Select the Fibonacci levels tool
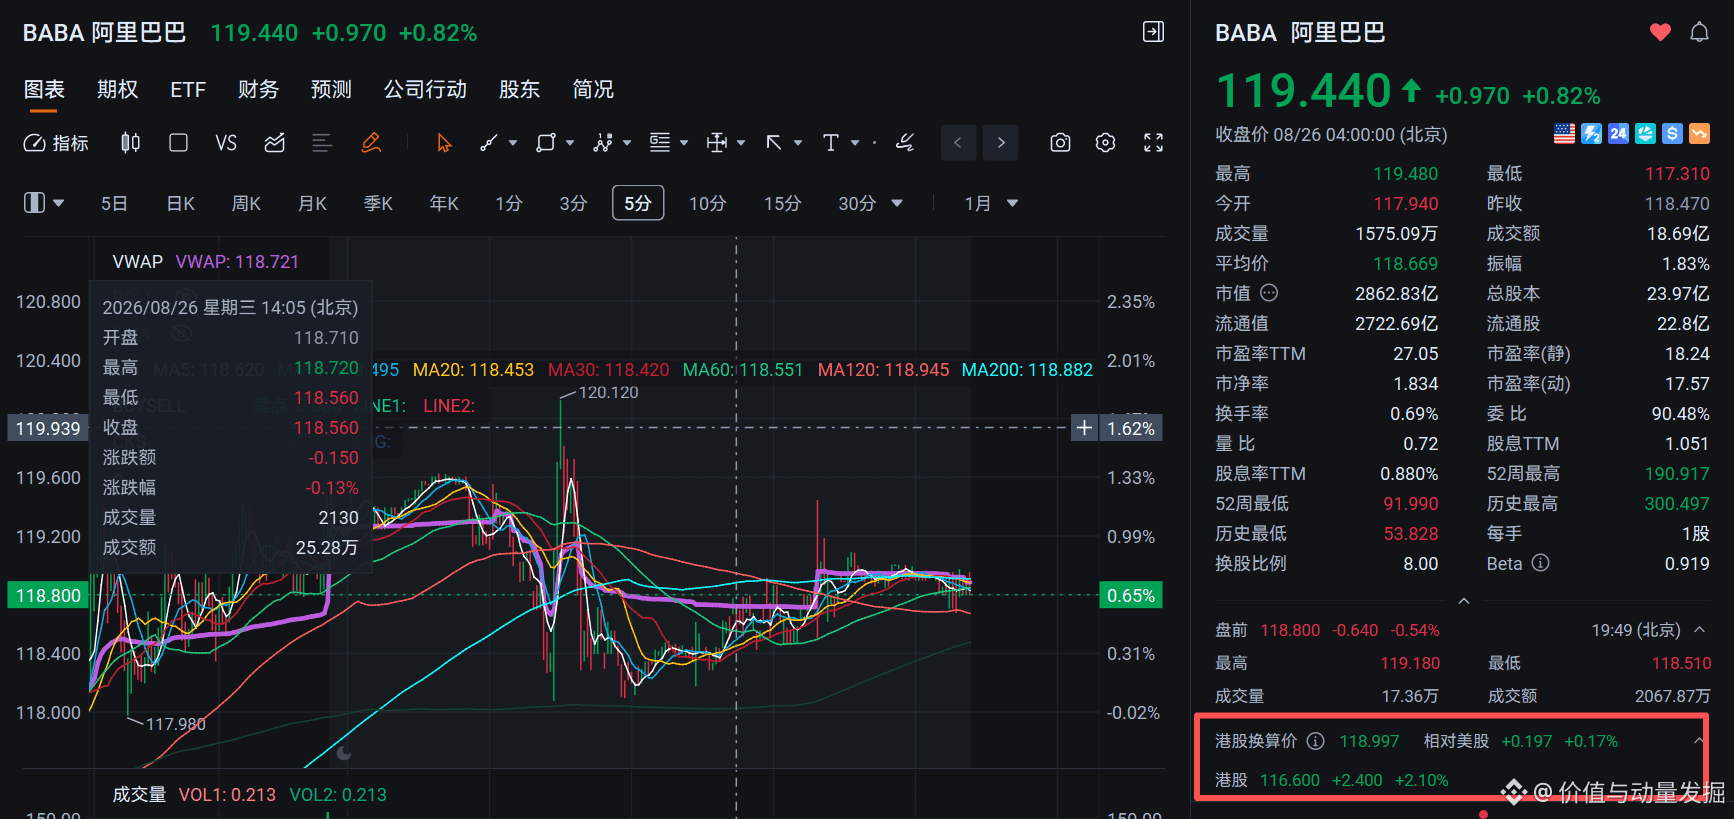The height and width of the screenshot is (819, 1734). [x=660, y=143]
